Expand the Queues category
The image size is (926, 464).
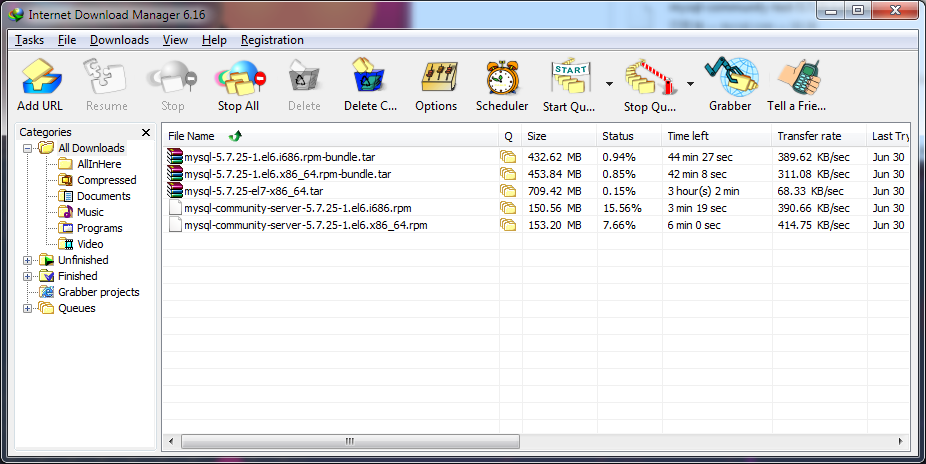[x=27, y=308]
